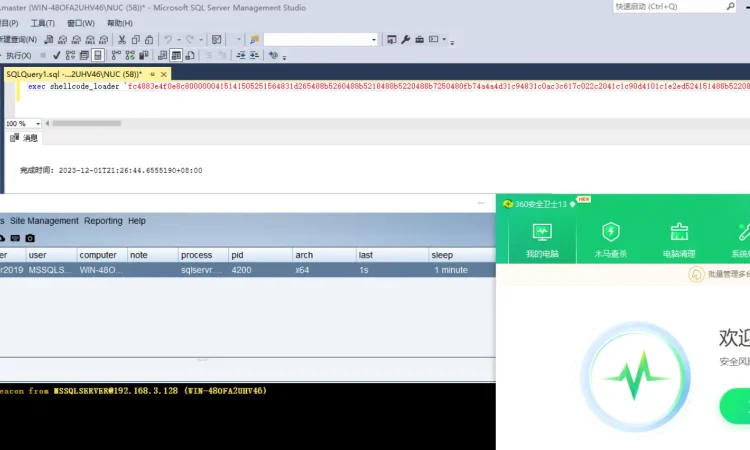Image resolution: width=750 pixels, height=450 pixels.
Task: Close the SQLQuery1.sql tab
Action: (164, 74)
